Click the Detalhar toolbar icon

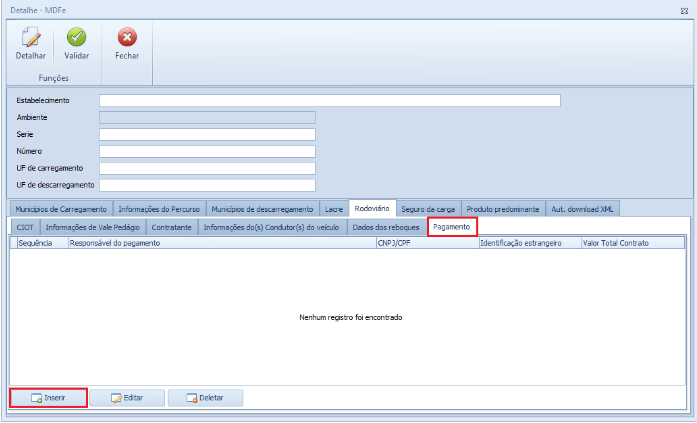click(x=30, y=41)
